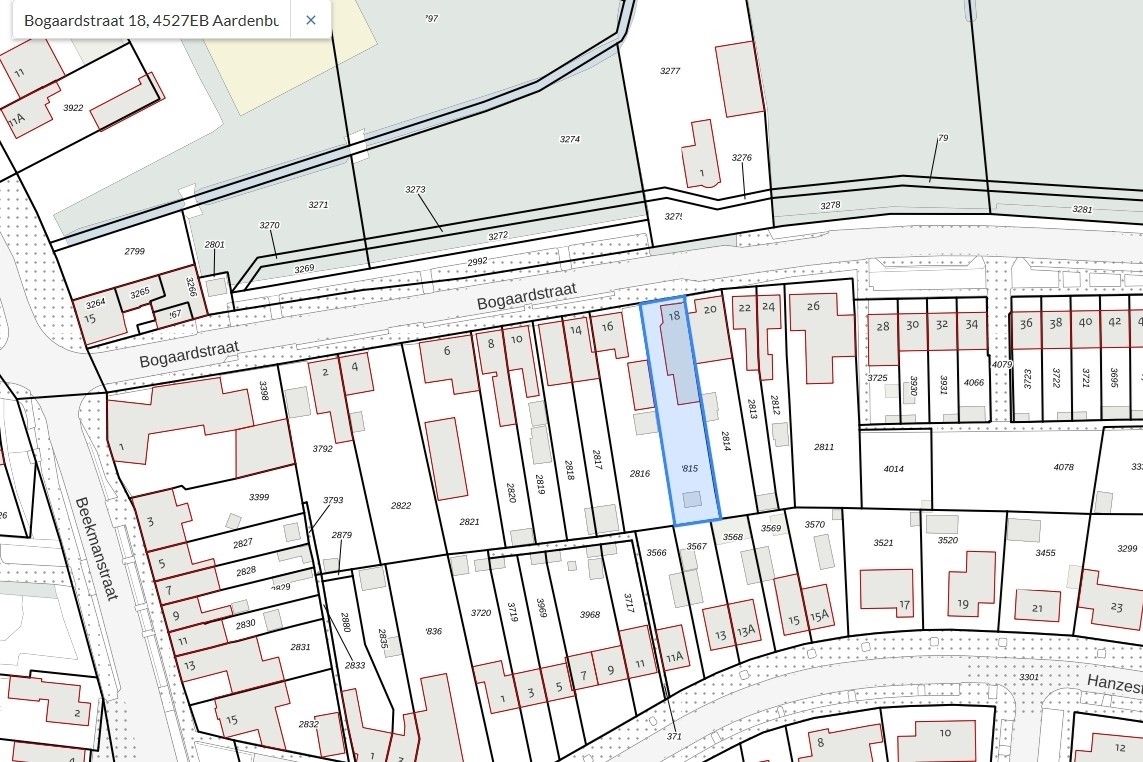The height and width of the screenshot is (762, 1143).
Task: Click parcel 3274 north of the street
Action: point(569,139)
